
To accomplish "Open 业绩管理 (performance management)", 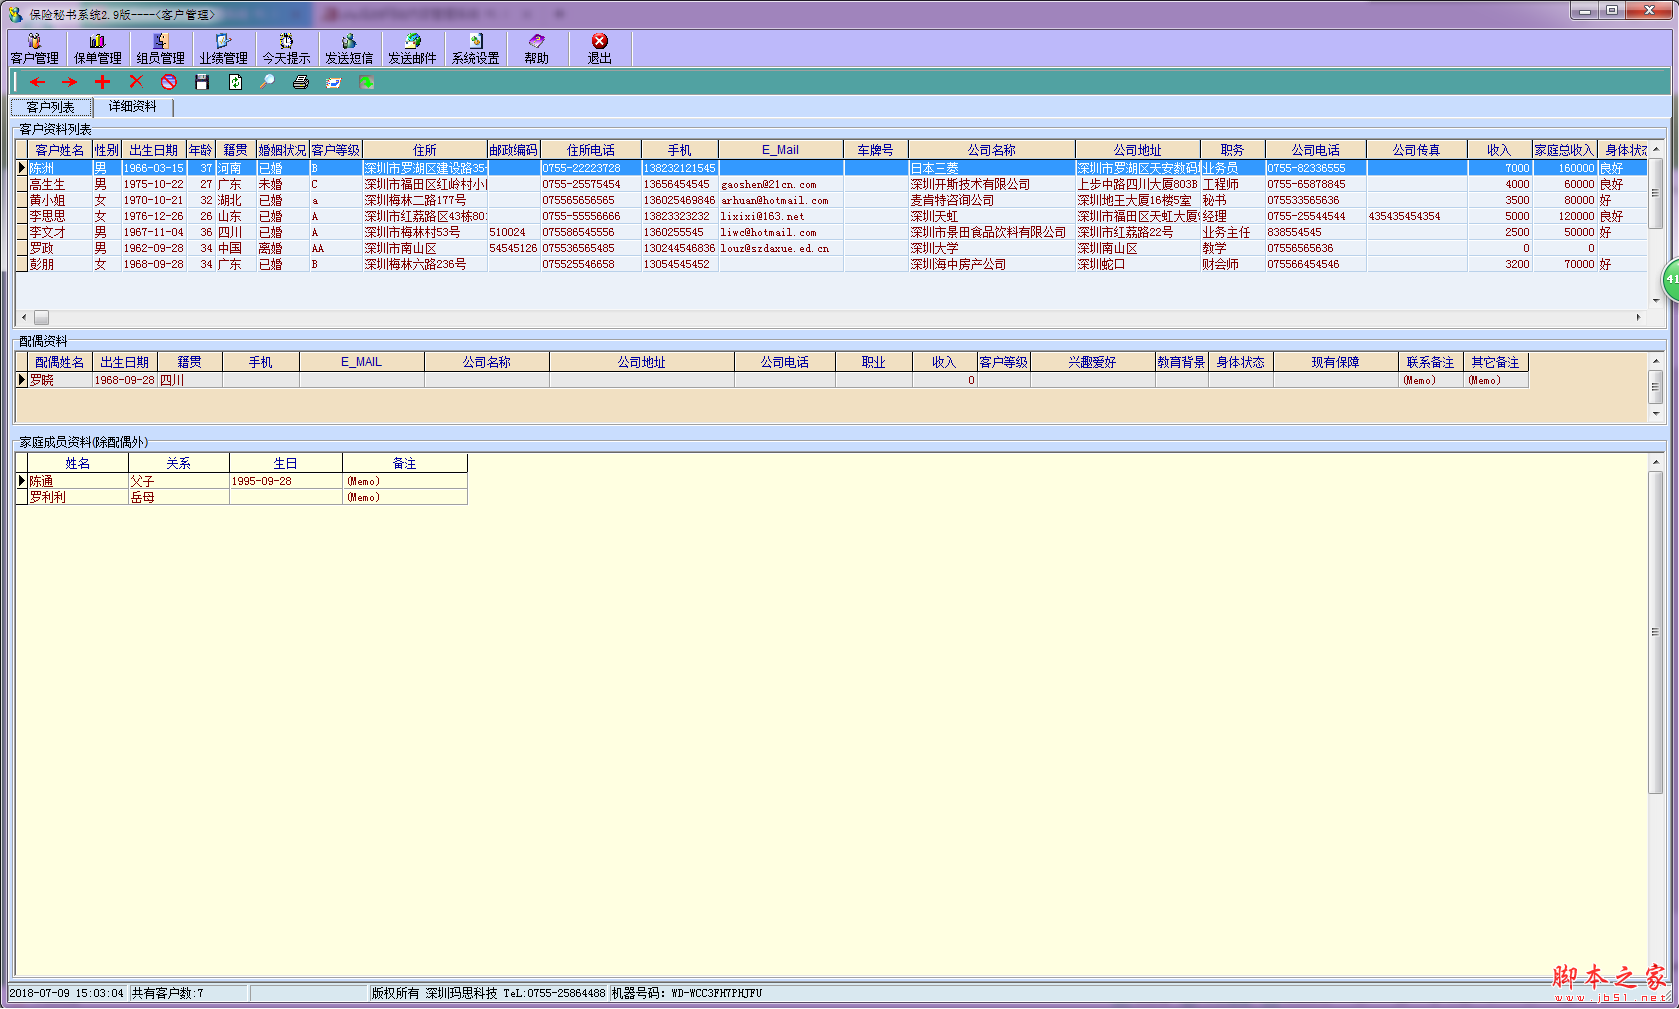I will (223, 49).
